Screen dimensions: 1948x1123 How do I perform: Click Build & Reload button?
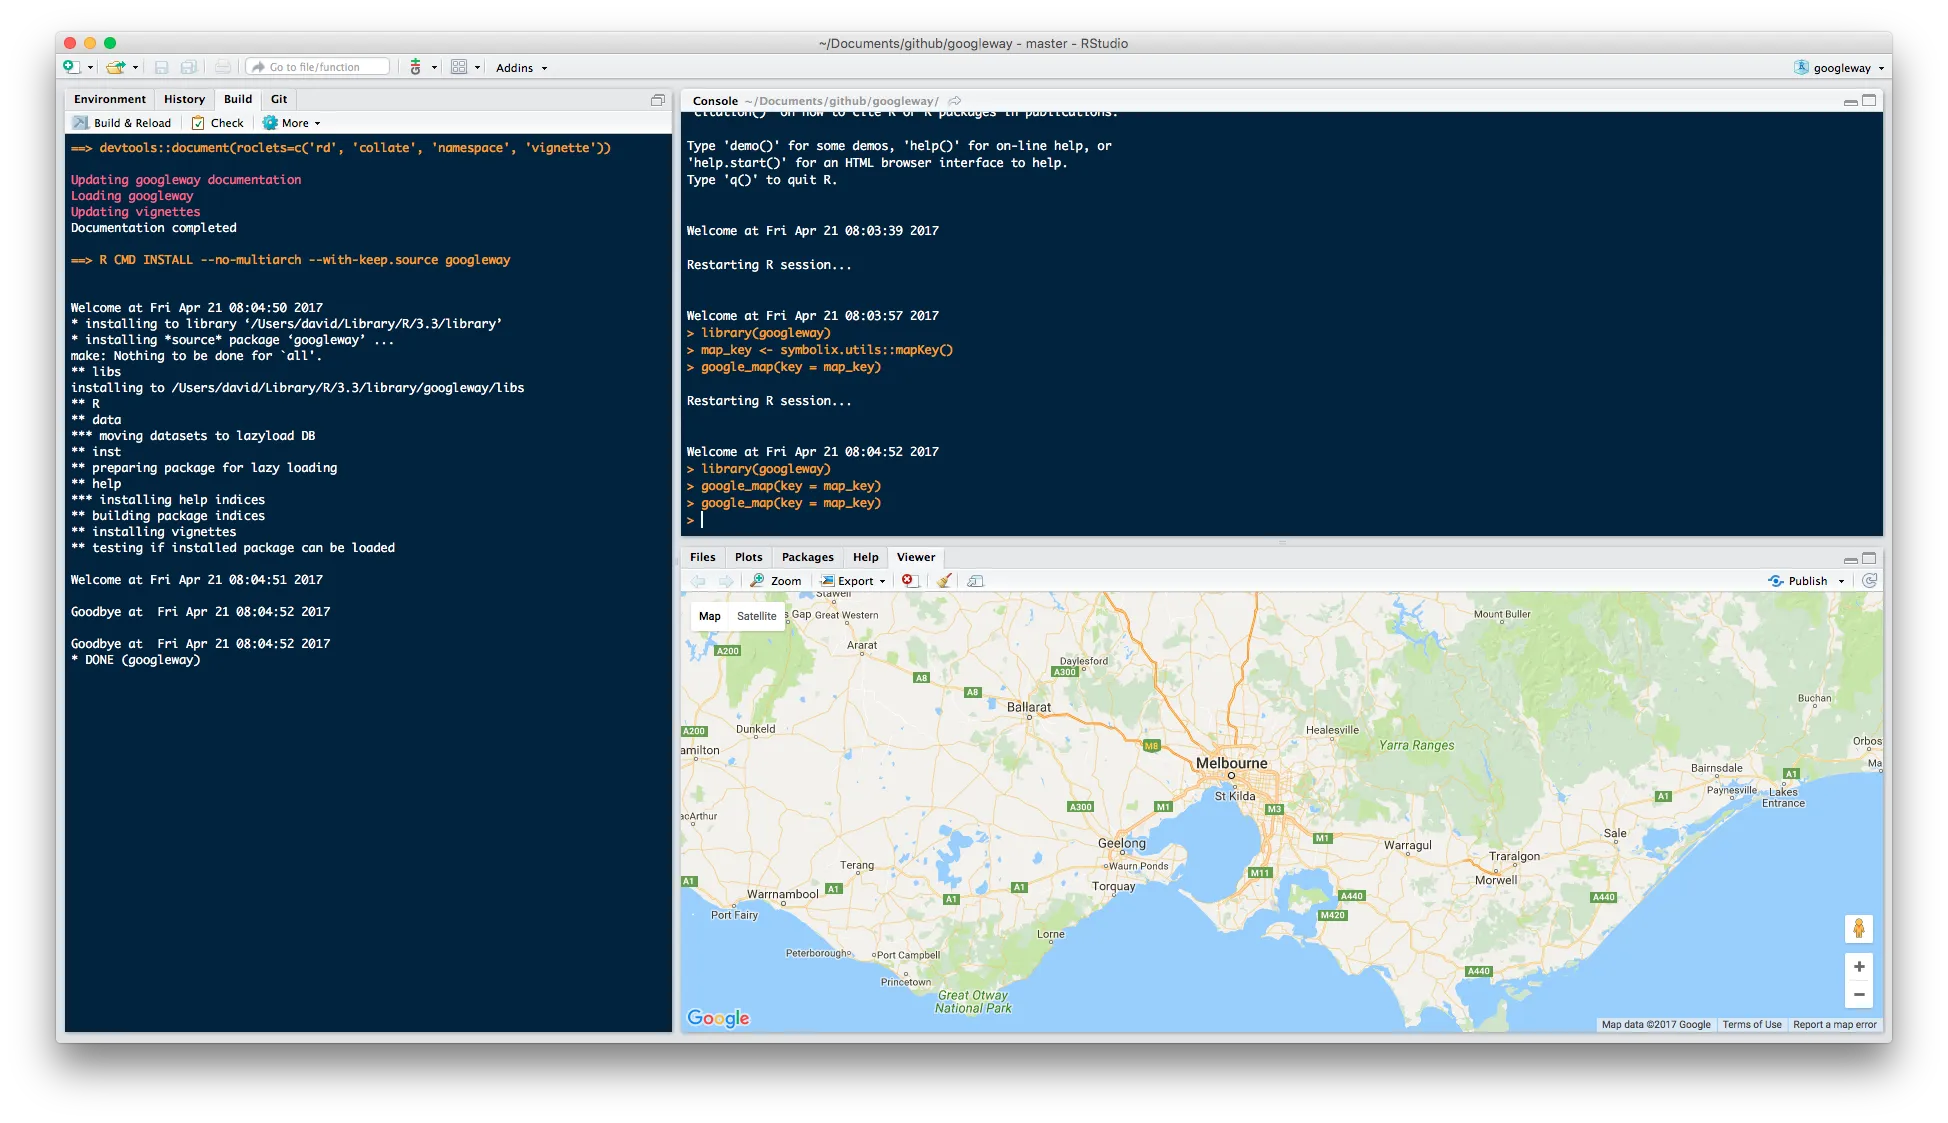click(122, 123)
